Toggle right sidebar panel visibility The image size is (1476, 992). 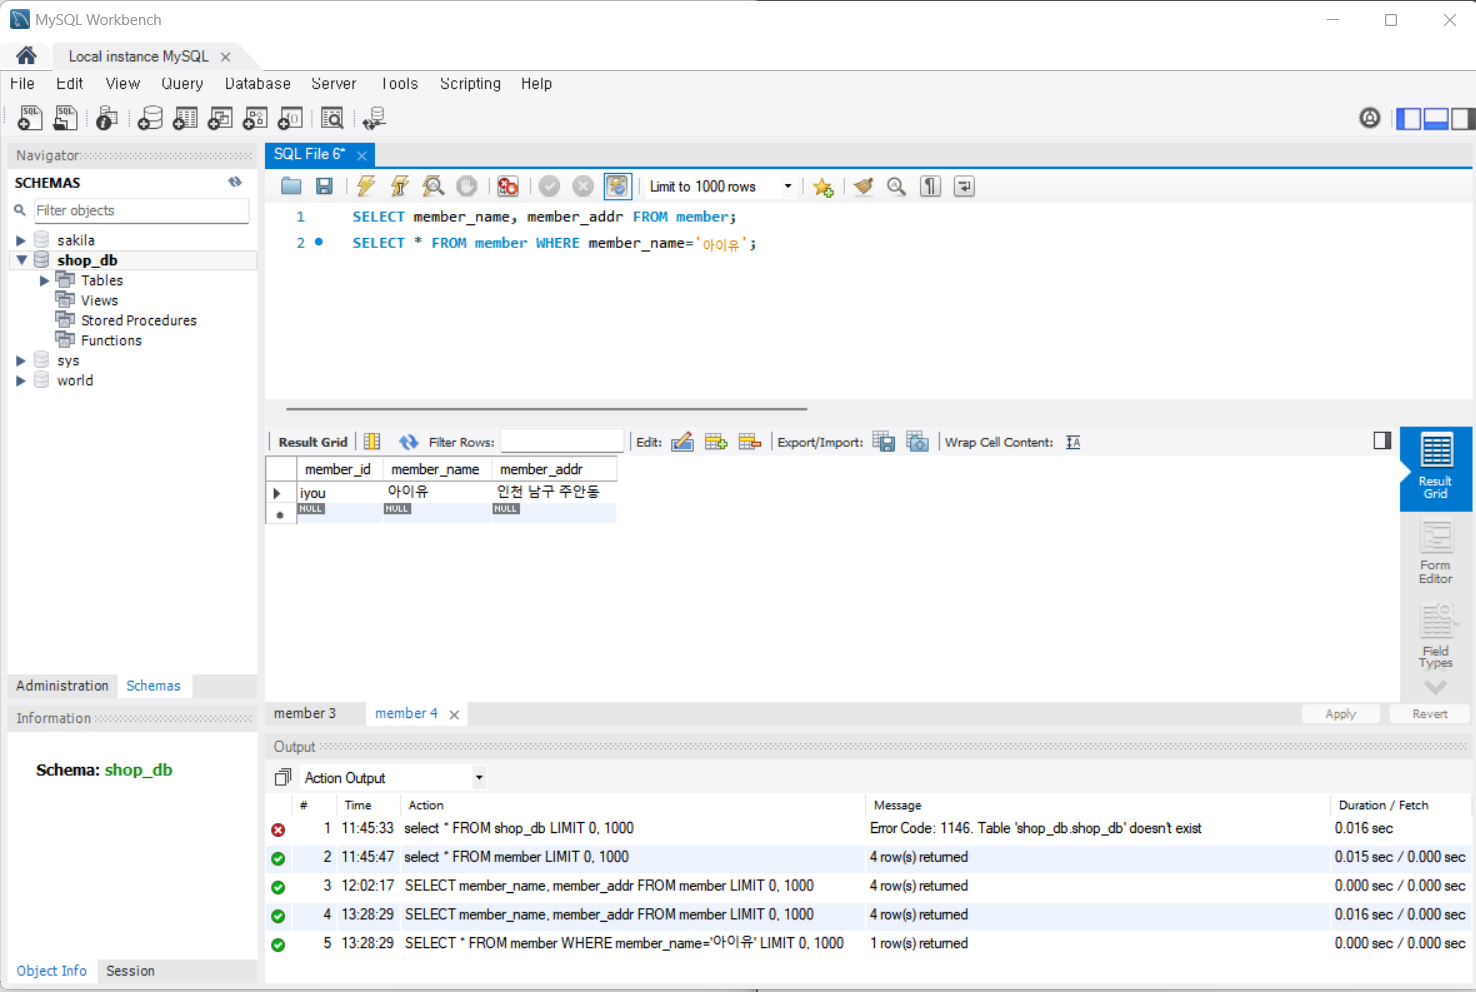point(1463,119)
